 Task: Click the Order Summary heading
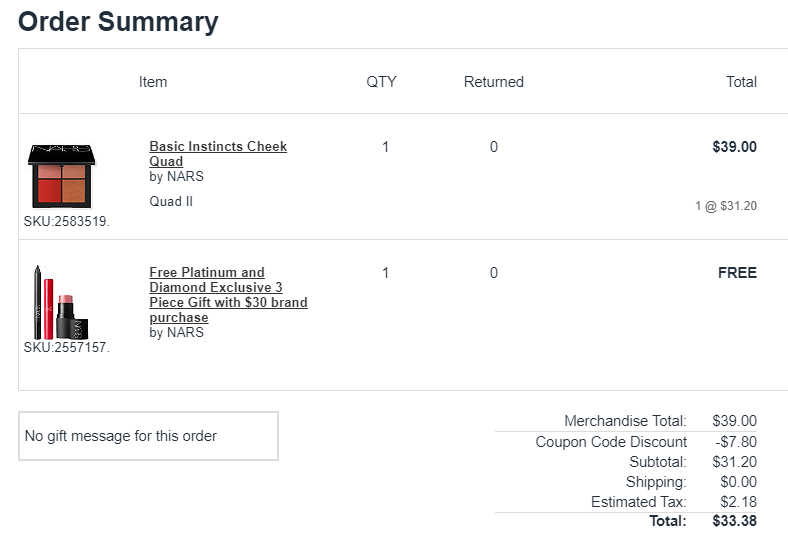pyautogui.click(x=118, y=22)
